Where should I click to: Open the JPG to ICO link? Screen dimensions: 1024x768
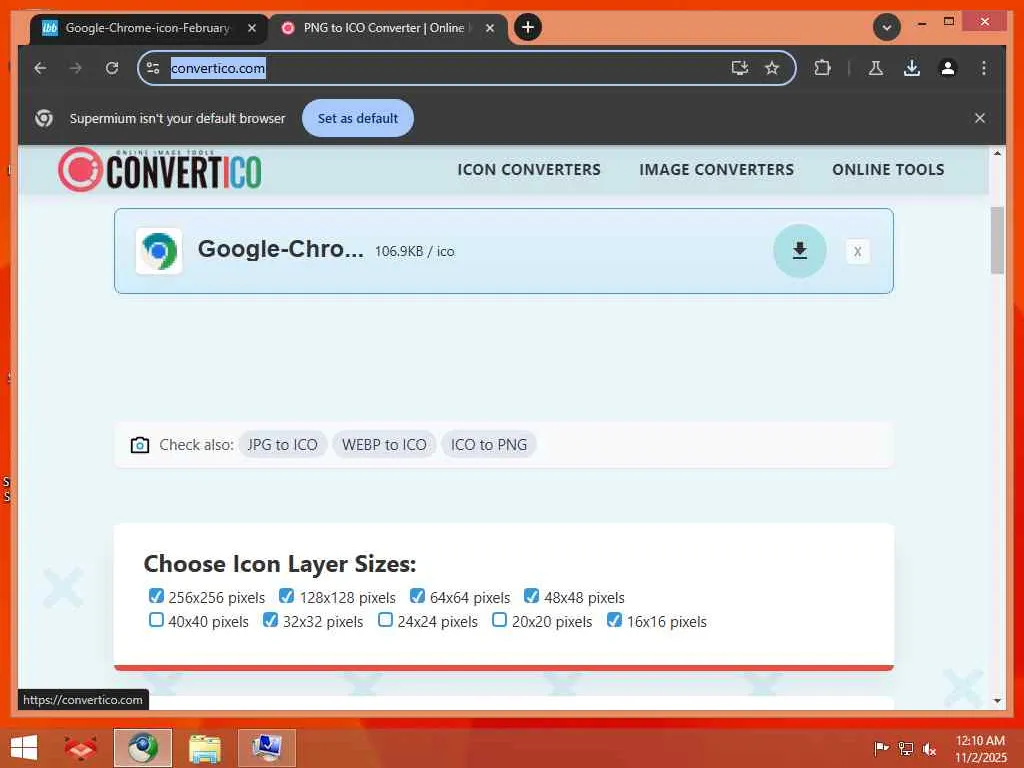pos(282,445)
